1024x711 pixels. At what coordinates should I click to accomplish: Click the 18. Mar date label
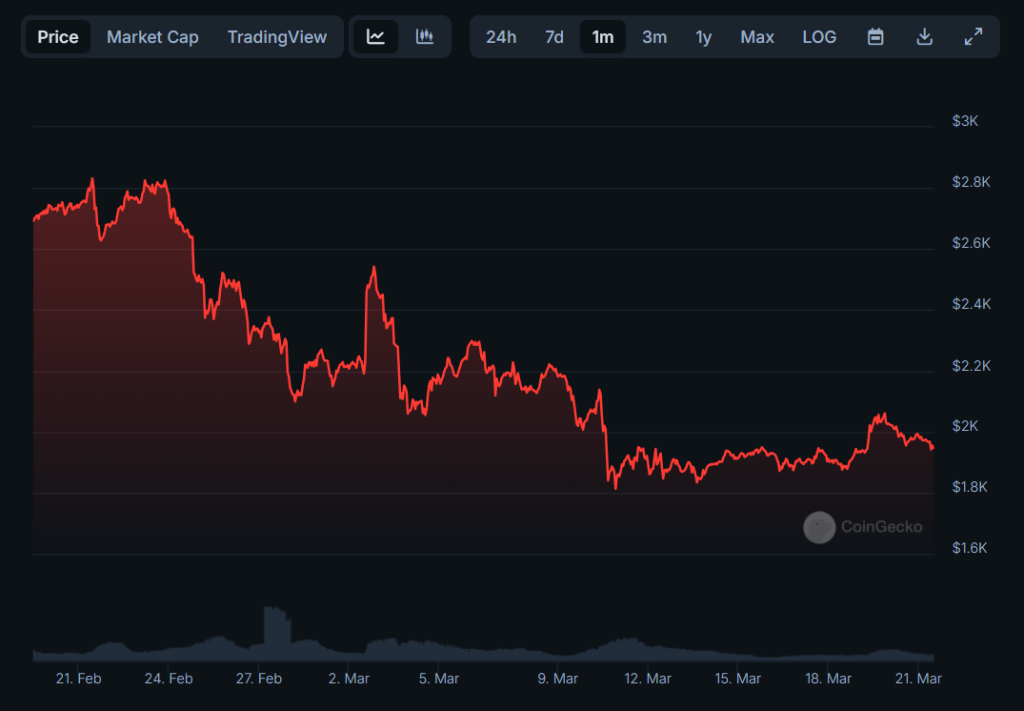(x=828, y=678)
